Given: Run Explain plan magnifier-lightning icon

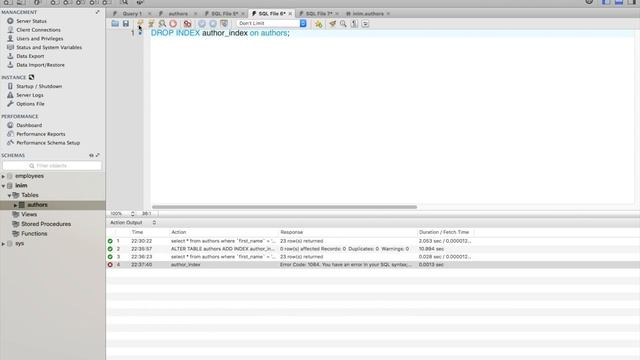Looking at the screenshot, I should (162, 24).
